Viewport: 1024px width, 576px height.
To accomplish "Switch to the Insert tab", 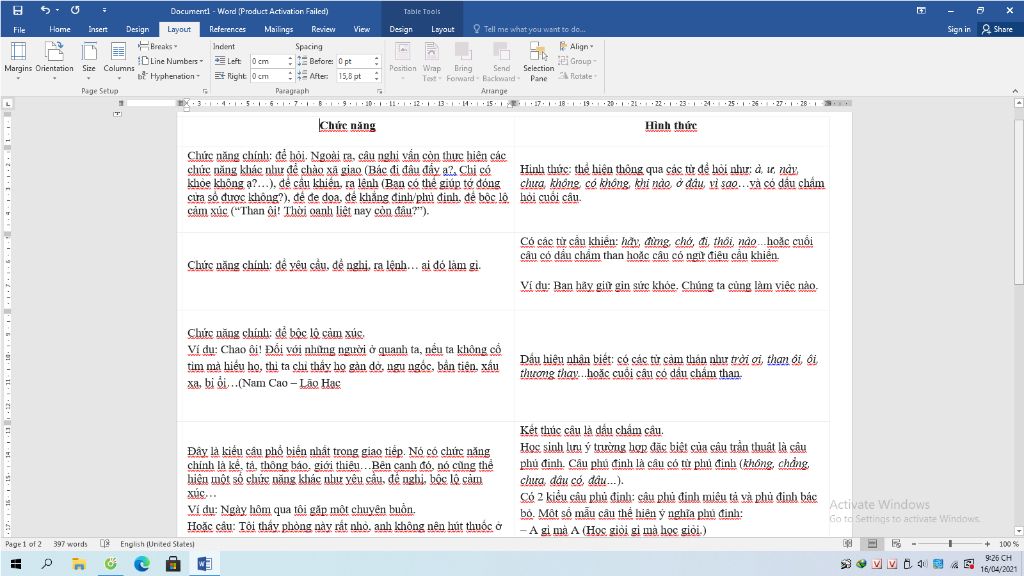I will tap(98, 29).
